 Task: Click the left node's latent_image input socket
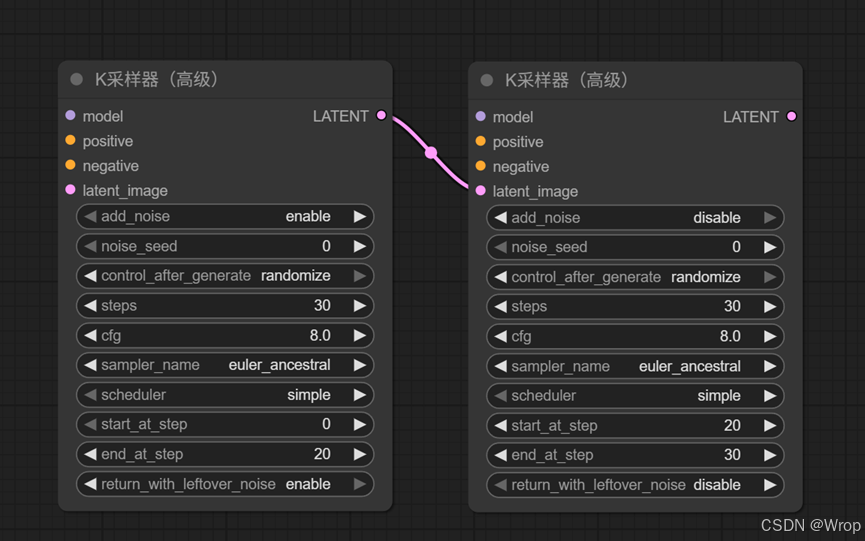tap(70, 190)
